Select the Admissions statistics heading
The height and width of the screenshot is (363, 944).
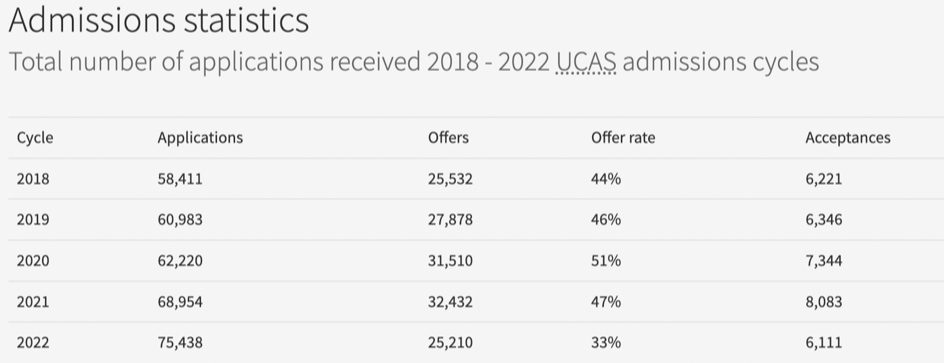159,19
